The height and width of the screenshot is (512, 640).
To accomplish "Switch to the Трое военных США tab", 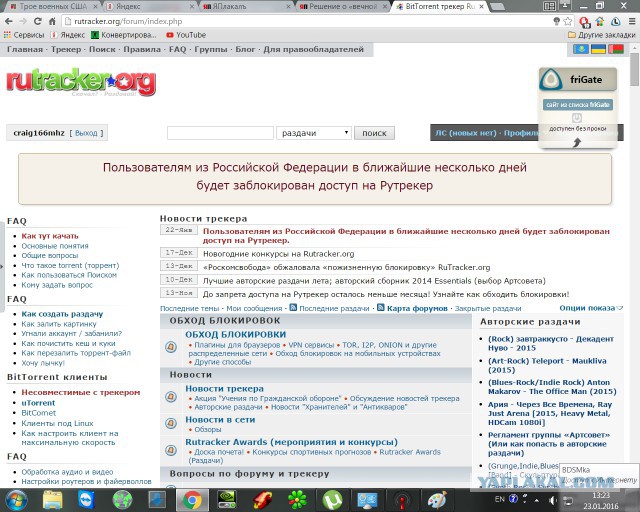I will 53,7.
